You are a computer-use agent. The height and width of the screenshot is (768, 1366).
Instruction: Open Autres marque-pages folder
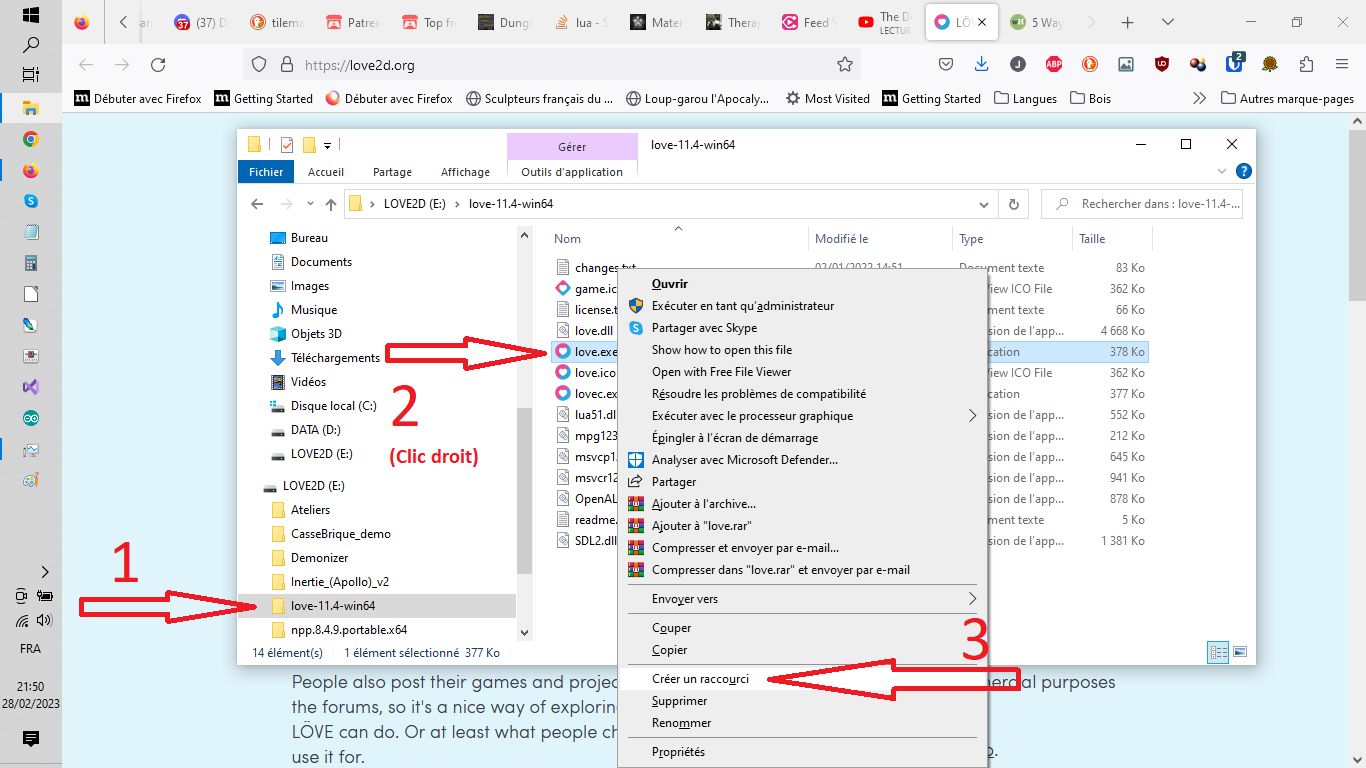1287,98
